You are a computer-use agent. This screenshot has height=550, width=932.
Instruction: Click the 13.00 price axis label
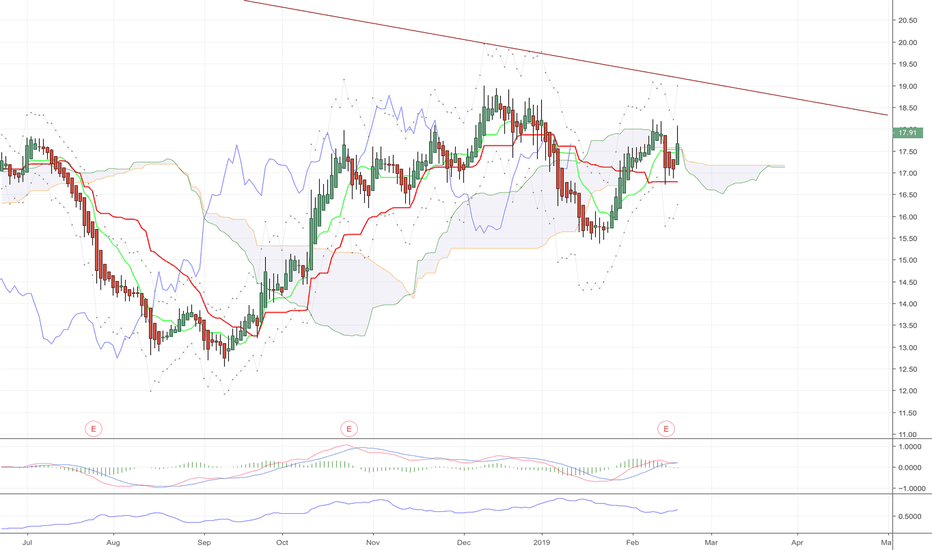[x=907, y=348]
